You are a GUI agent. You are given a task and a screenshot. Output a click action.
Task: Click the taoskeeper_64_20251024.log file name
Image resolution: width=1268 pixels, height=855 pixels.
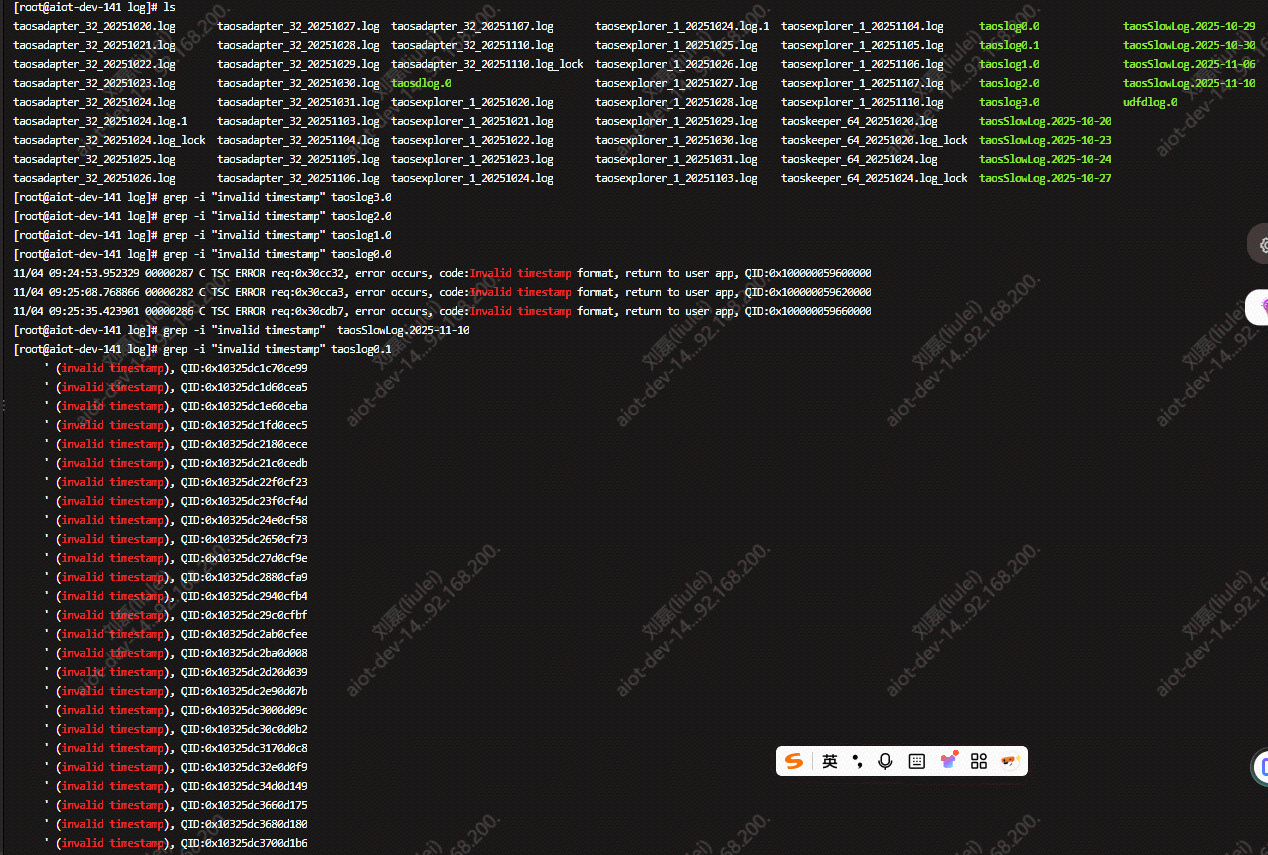coord(859,159)
